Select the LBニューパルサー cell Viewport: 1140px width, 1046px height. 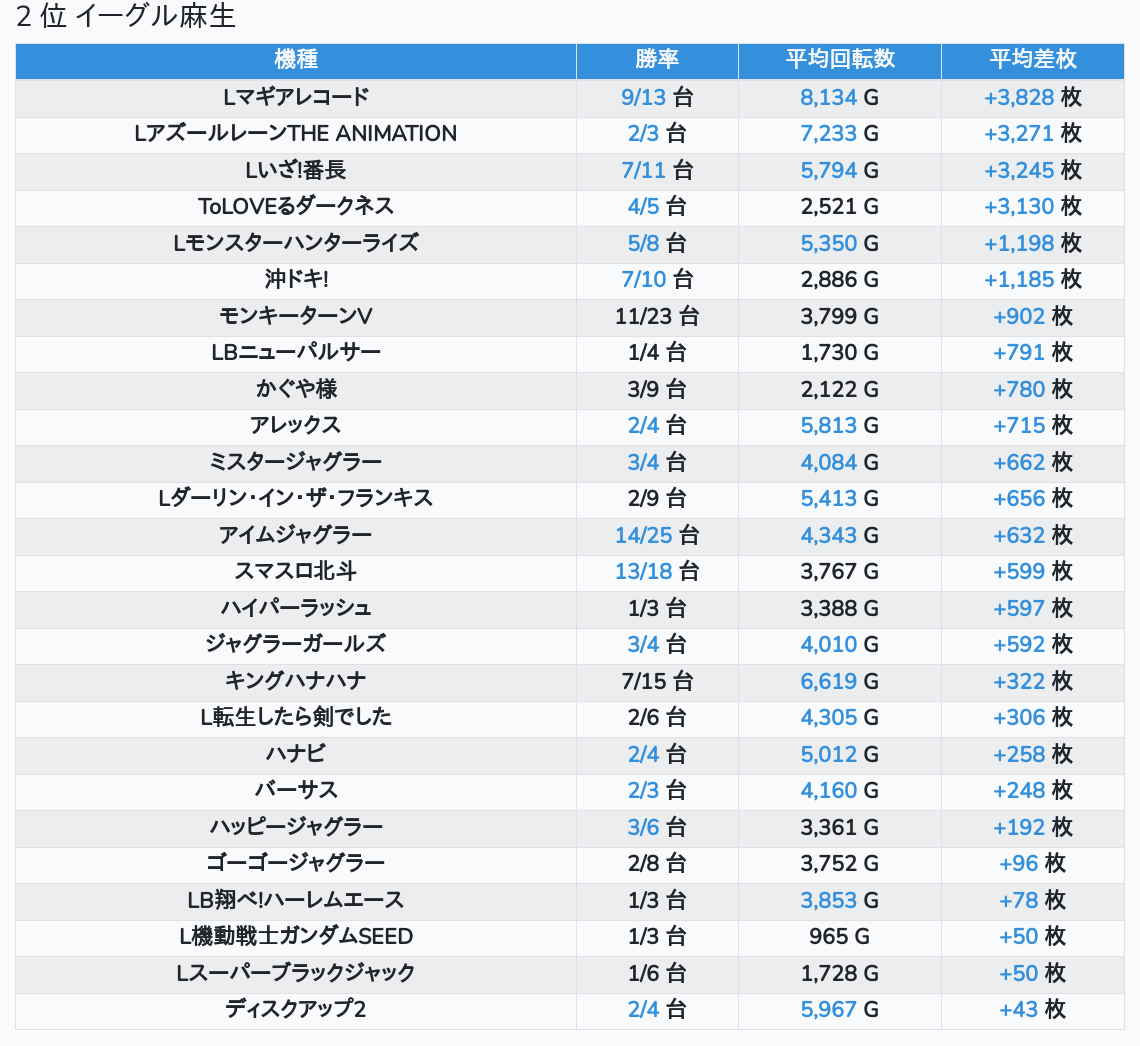pos(296,353)
